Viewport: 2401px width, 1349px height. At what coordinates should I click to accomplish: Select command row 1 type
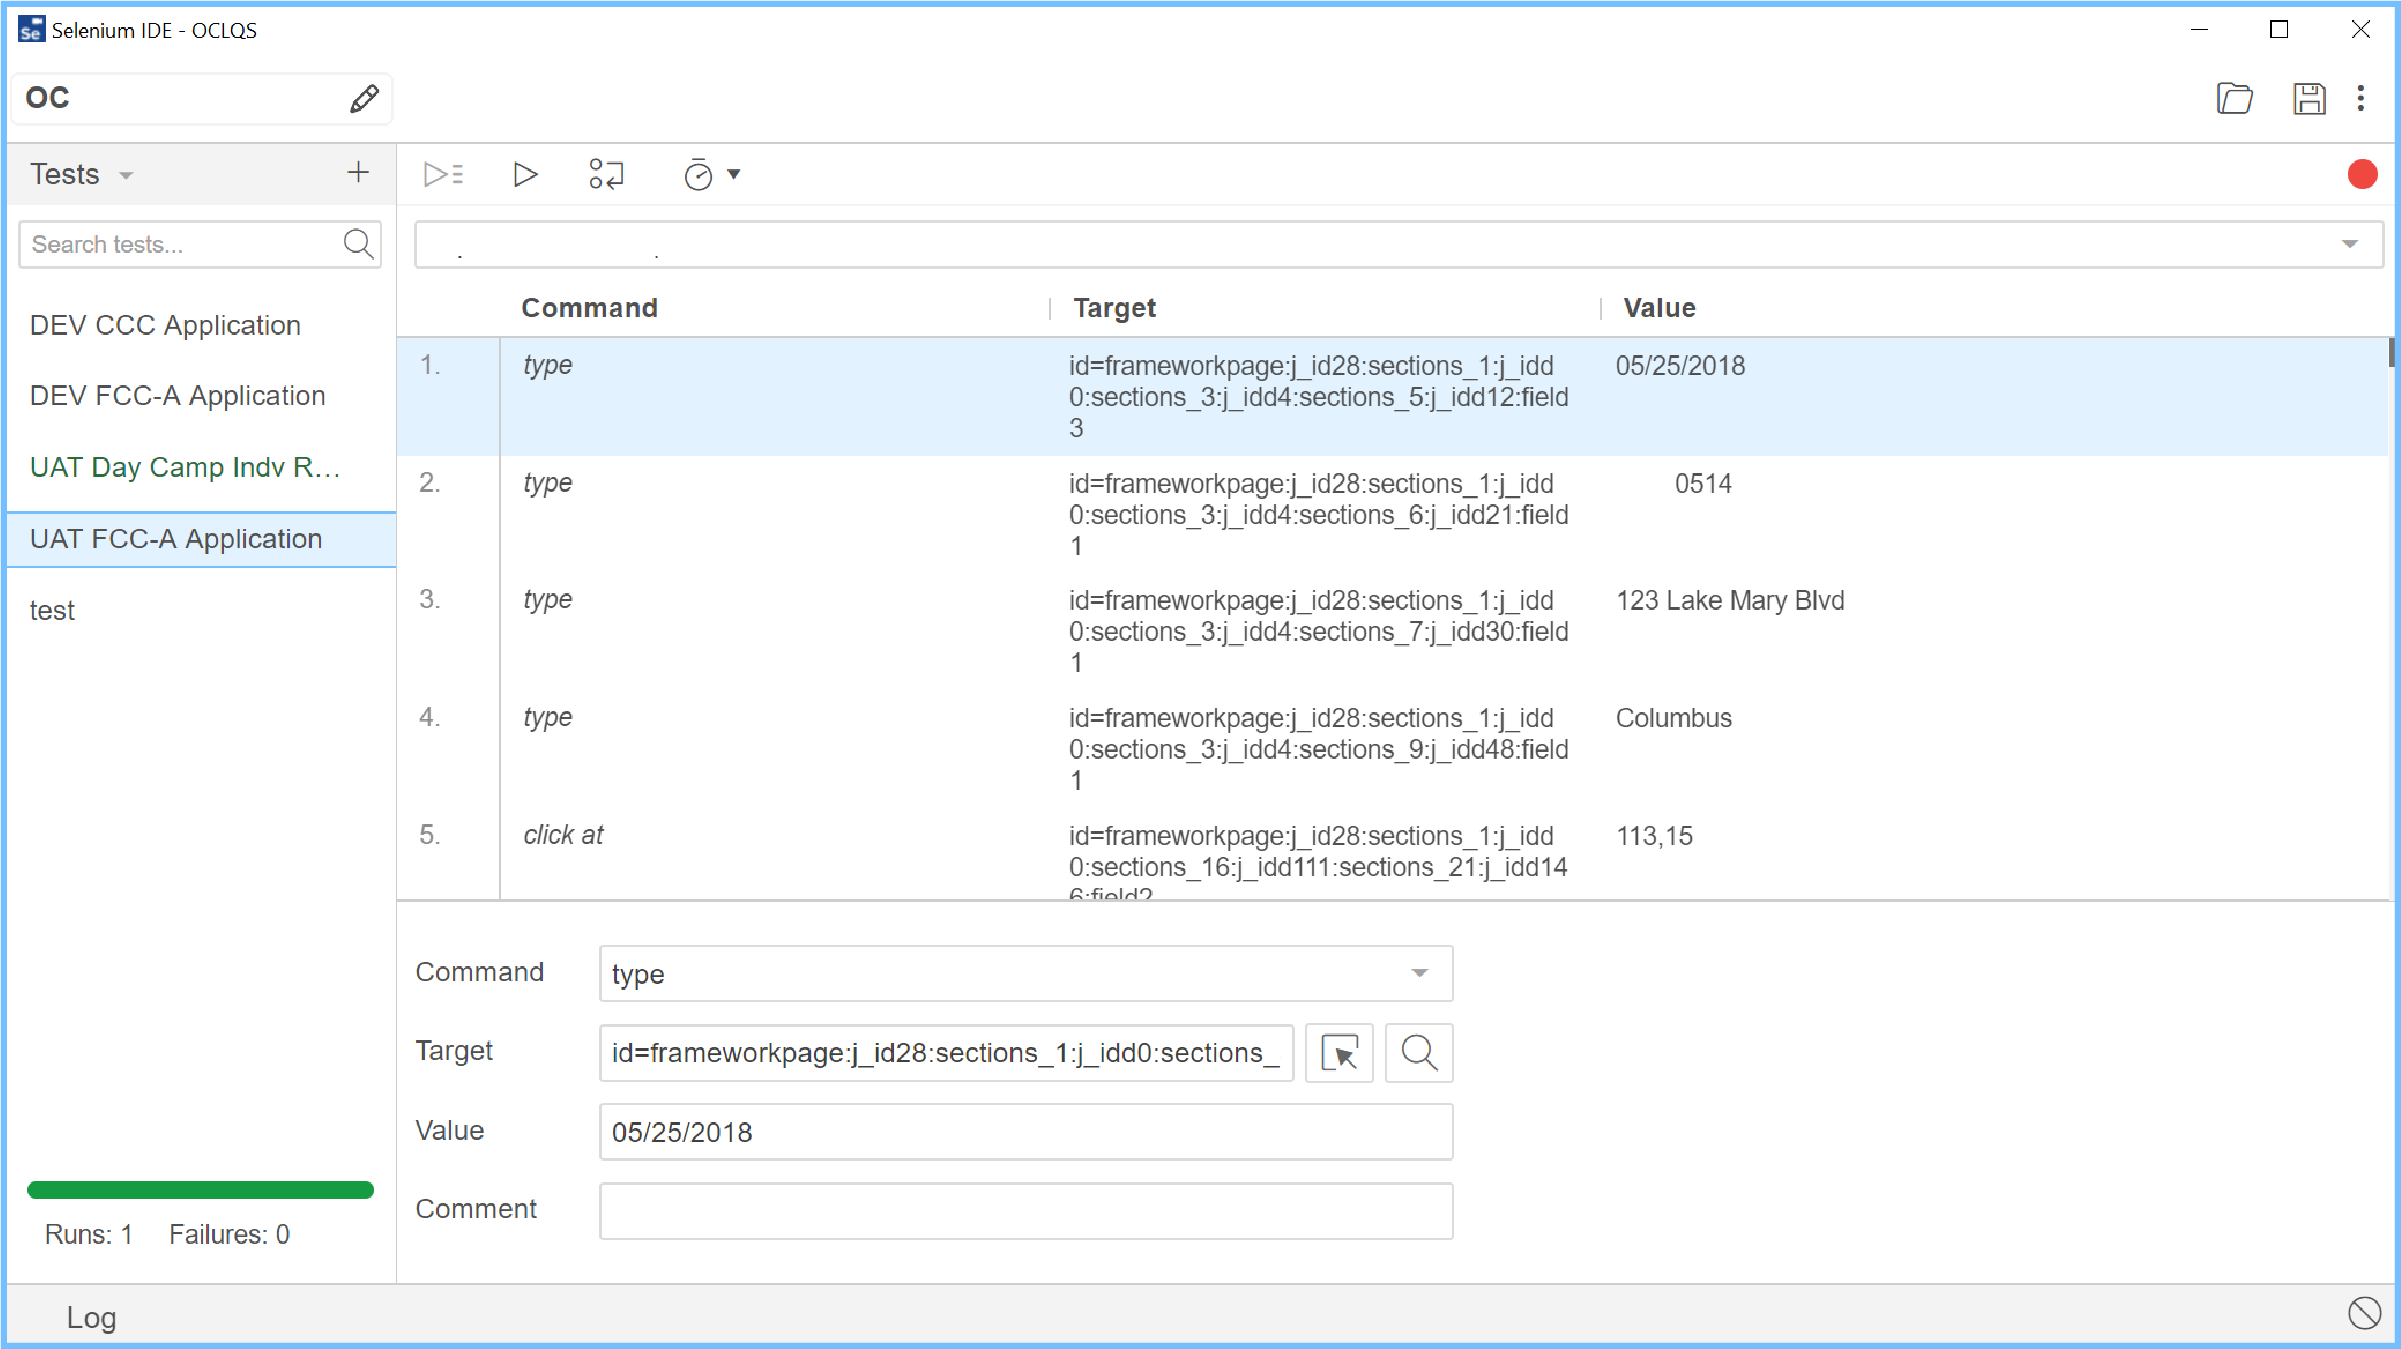1392,396
